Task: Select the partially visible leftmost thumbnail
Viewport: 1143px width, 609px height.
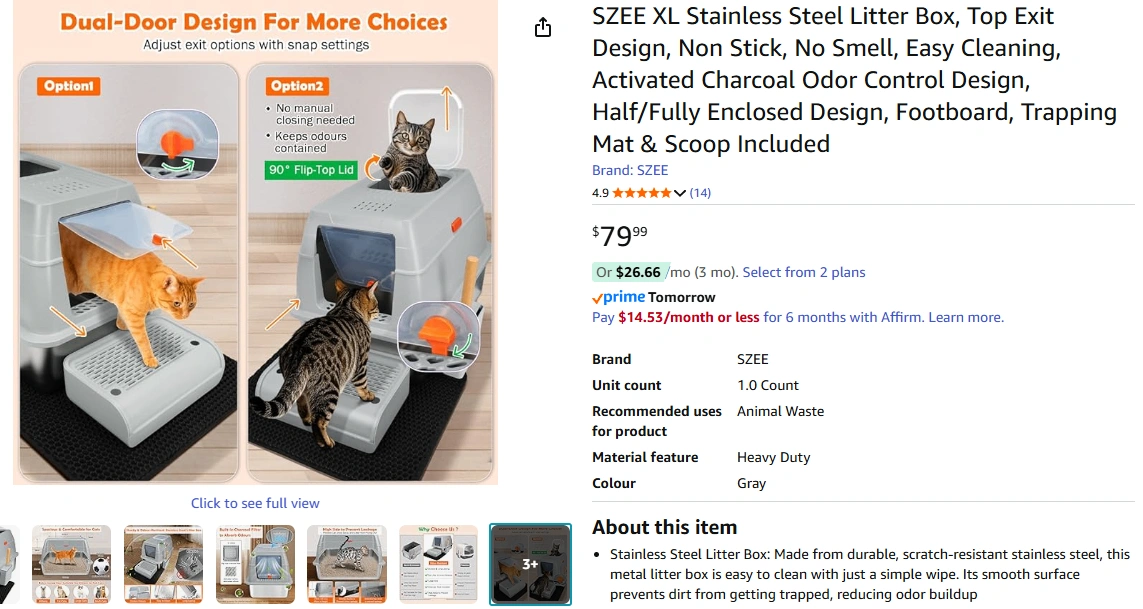Action: pyautogui.click(x=10, y=565)
